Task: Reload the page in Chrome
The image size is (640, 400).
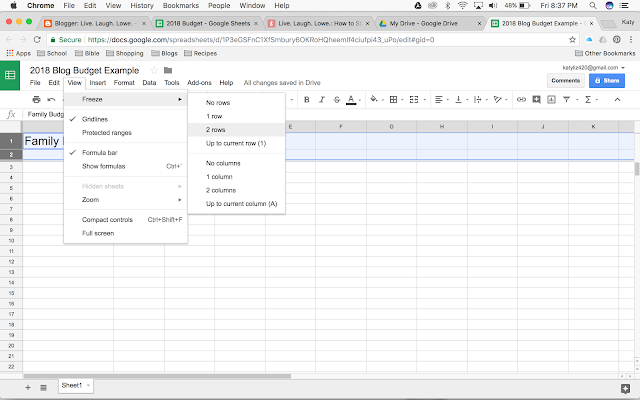Action: 37,40
